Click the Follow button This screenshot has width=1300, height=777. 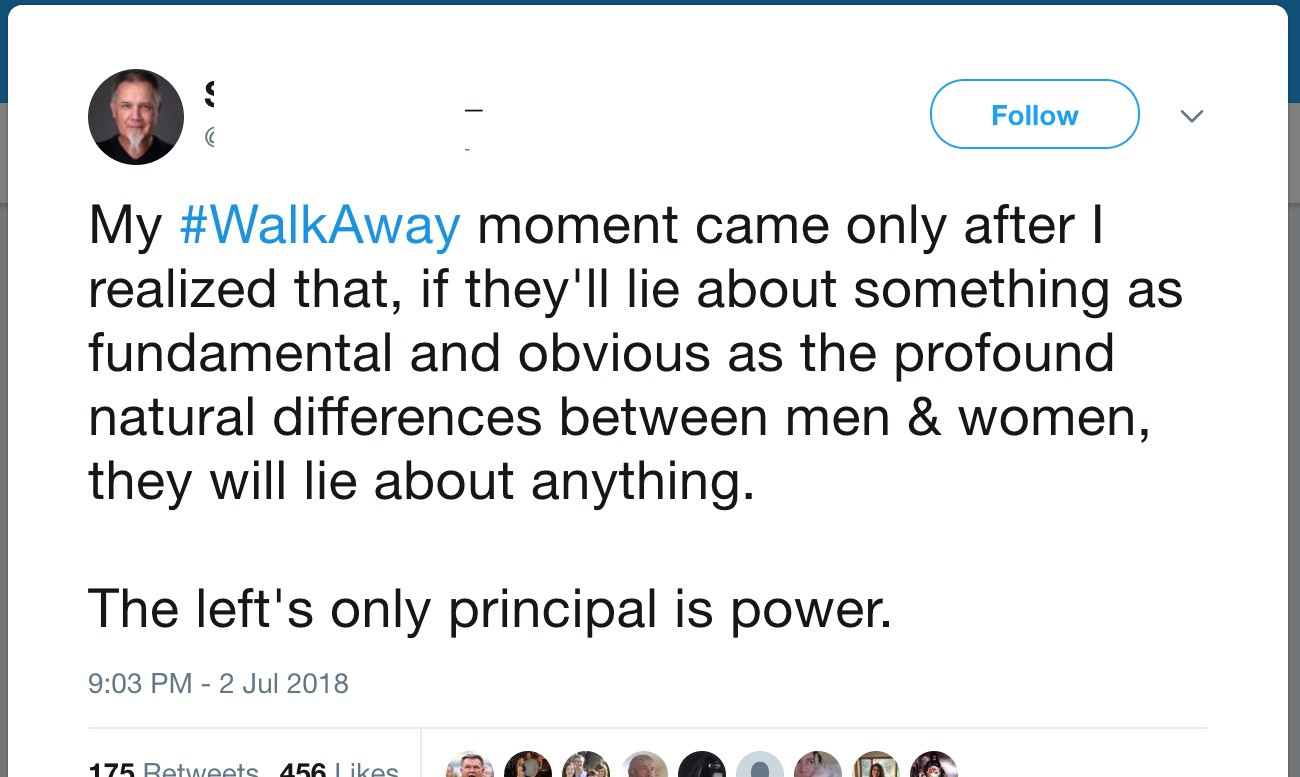[1034, 115]
